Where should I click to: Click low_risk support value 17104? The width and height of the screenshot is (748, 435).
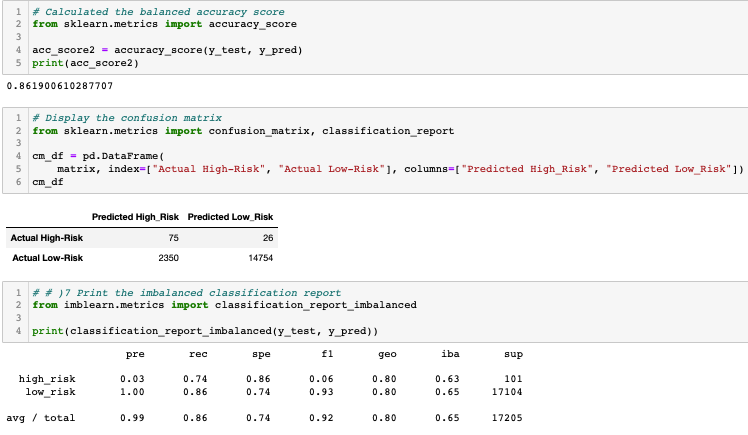(x=507, y=392)
